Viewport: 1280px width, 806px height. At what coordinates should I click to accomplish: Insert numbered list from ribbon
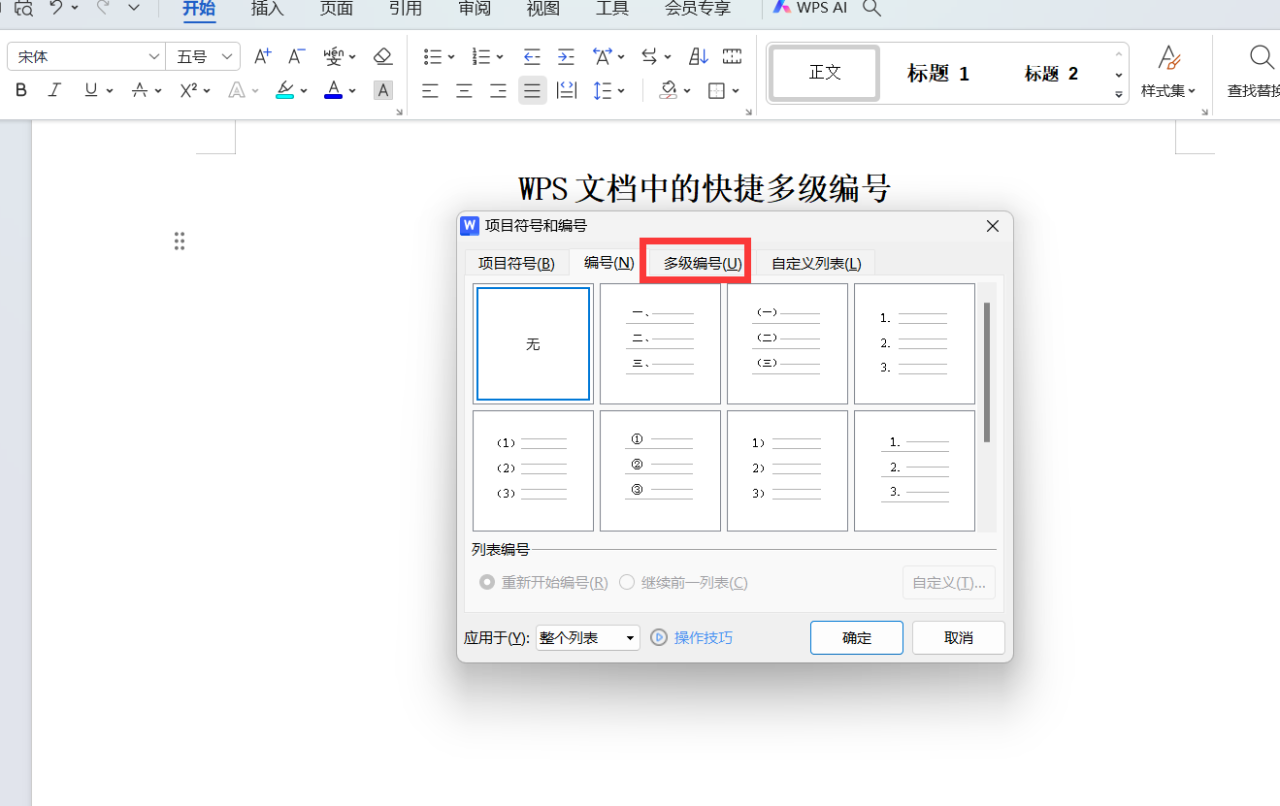click(481, 57)
